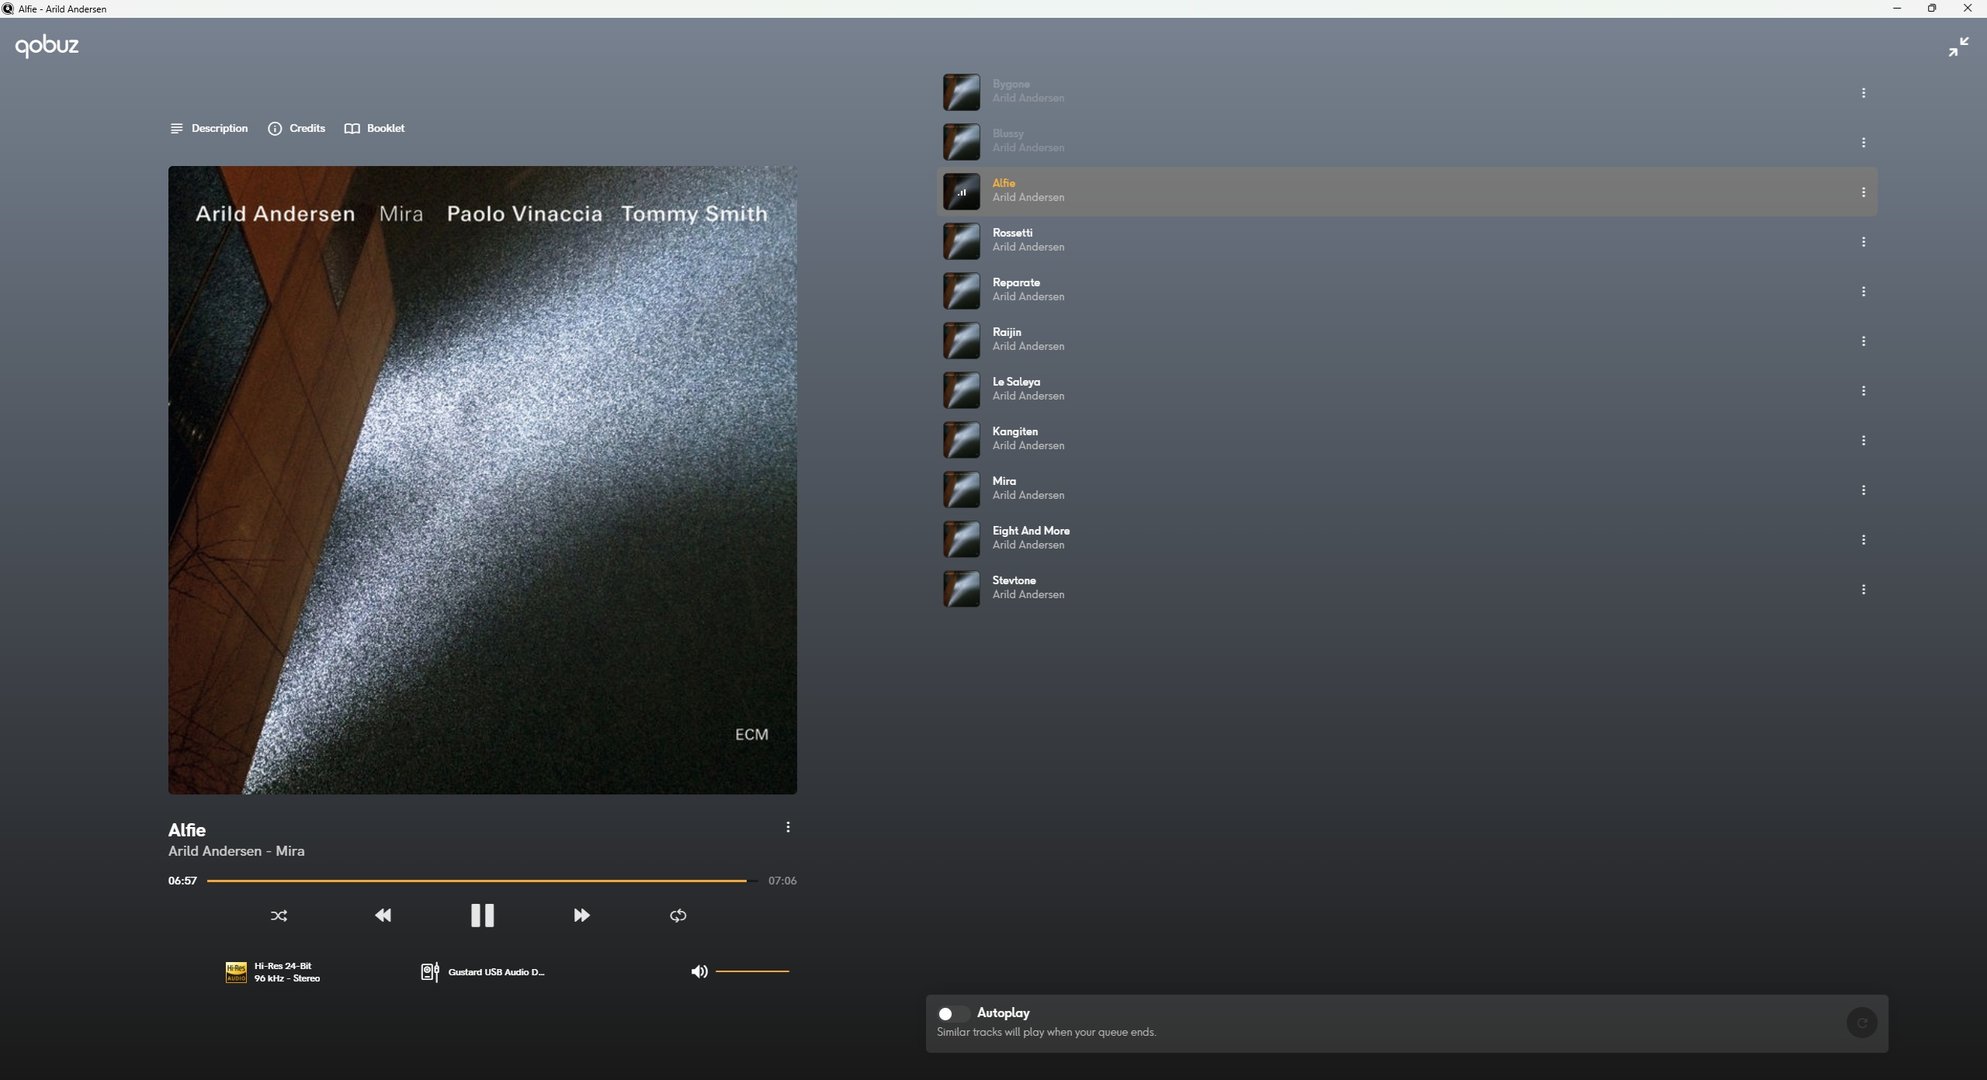The width and height of the screenshot is (1987, 1080).
Task: Adjust the volume slider
Action: pyautogui.click(x=752, y=971)
